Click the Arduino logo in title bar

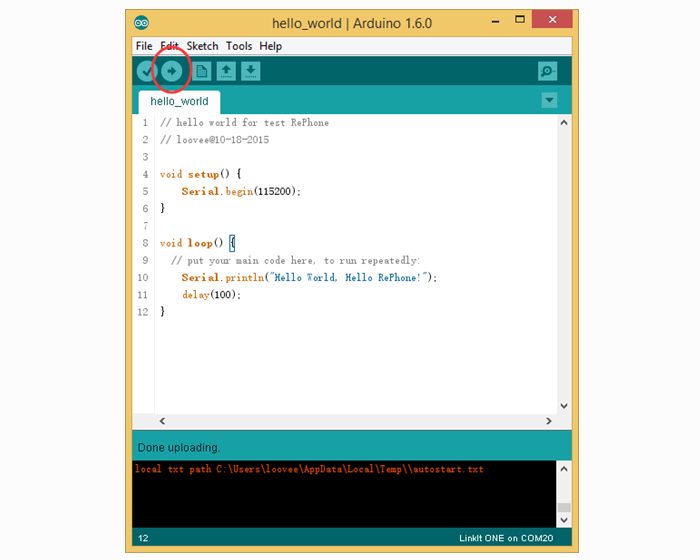142,23
